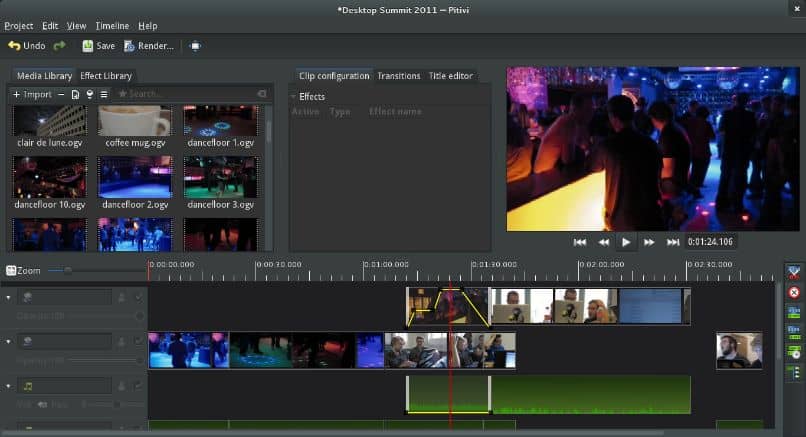Switch to the Effect Library tab

[106, 76]
